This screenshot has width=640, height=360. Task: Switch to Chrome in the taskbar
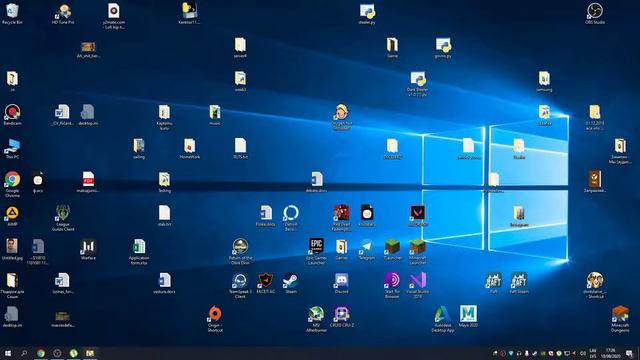[x=41, y=353]
